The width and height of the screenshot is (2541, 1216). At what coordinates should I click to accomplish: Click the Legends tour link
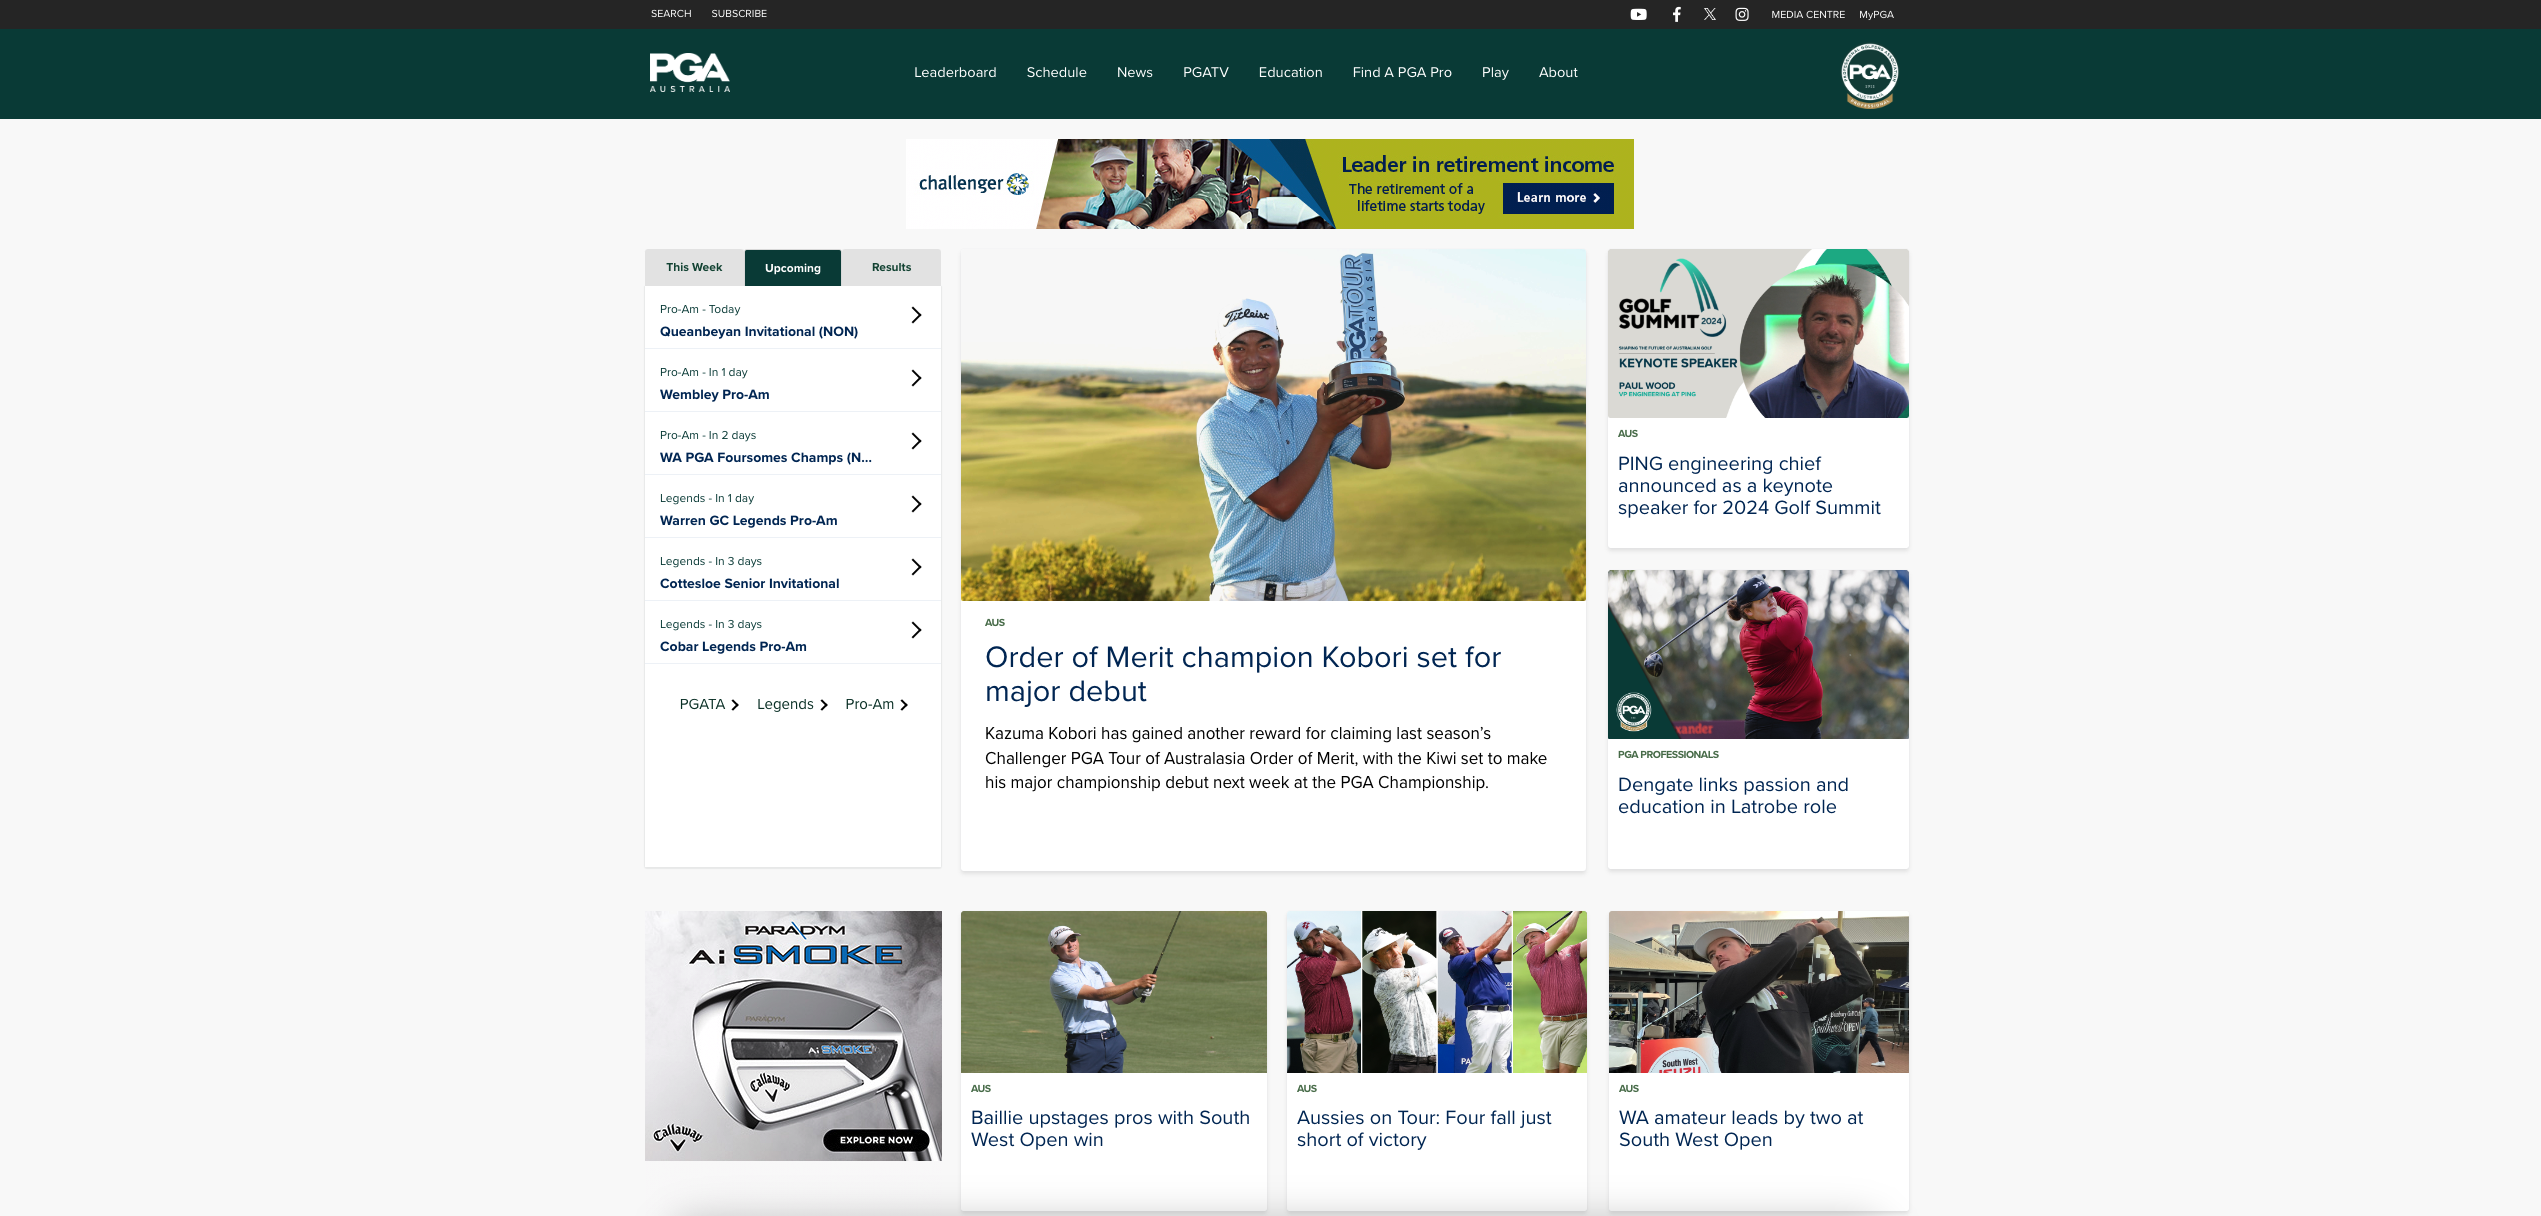coord(791,705)
